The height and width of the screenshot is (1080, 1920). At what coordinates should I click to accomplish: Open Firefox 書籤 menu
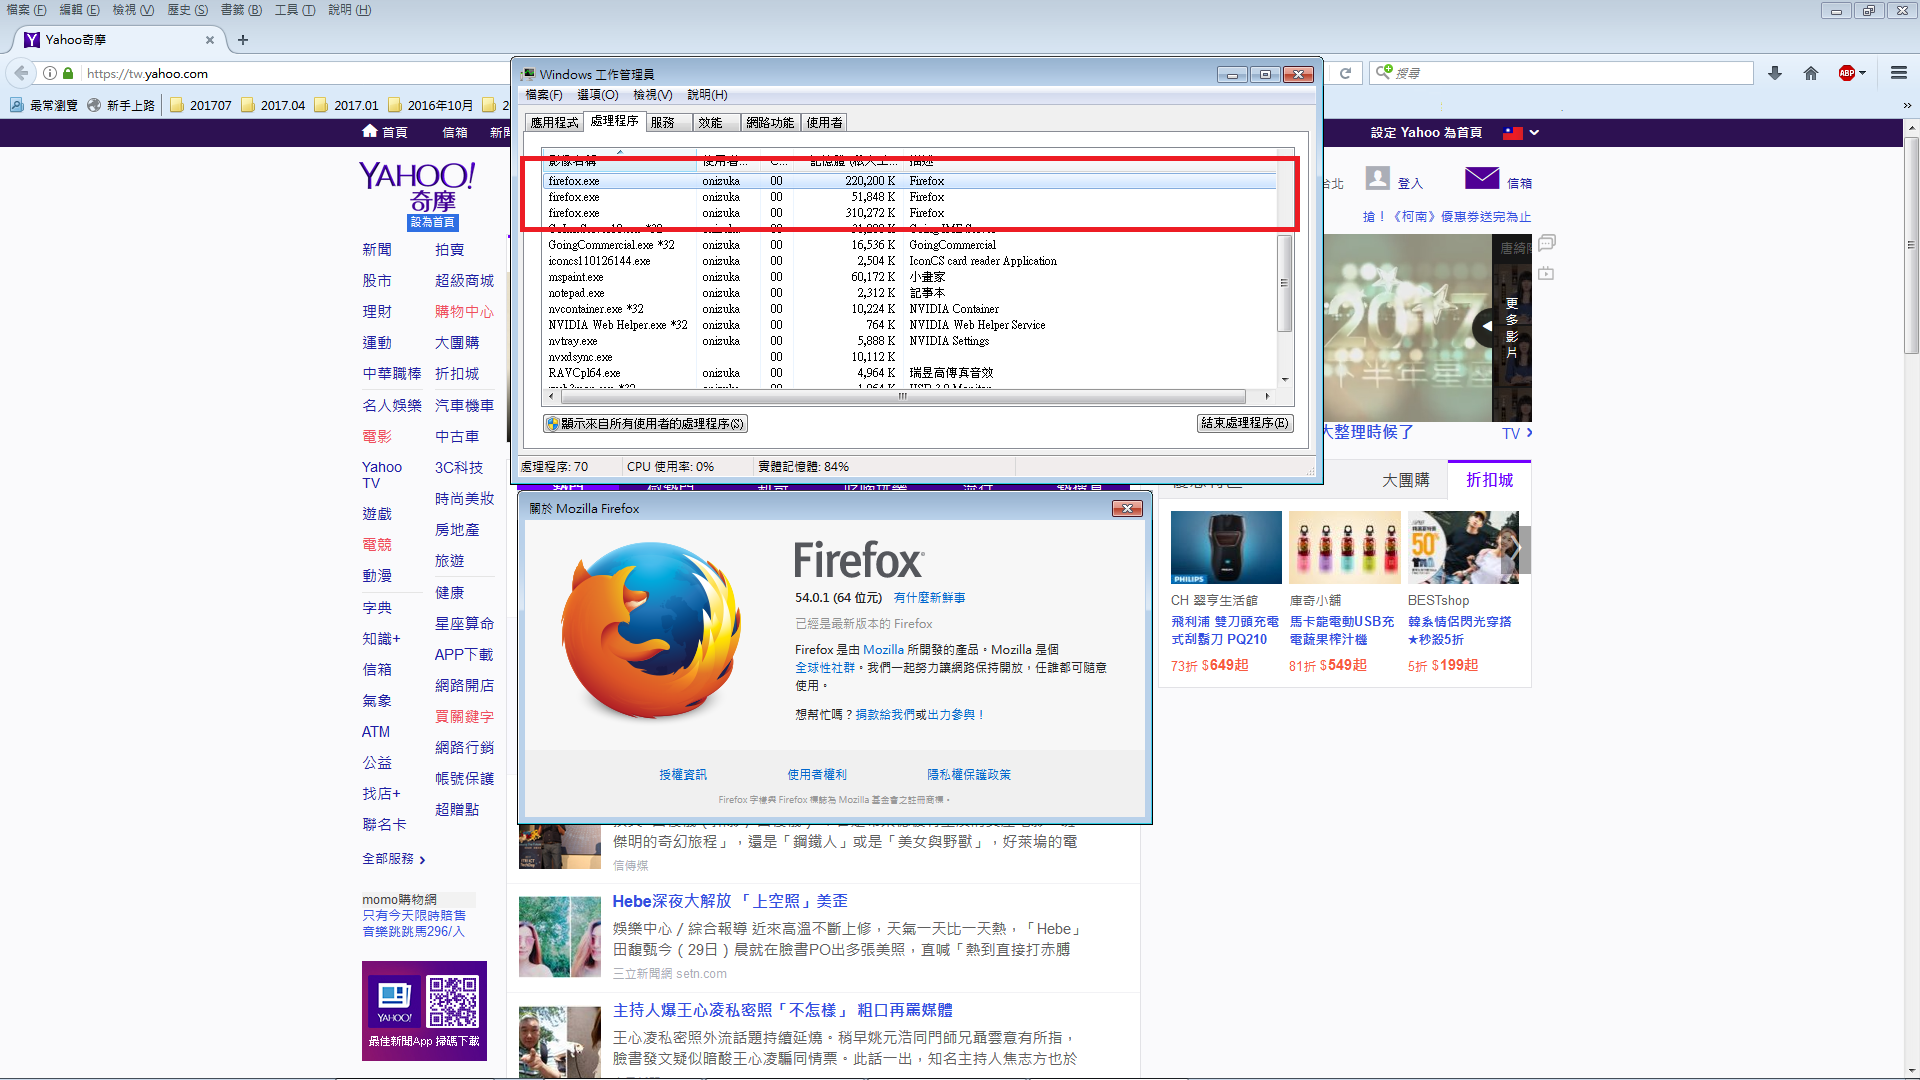[240, 10]
